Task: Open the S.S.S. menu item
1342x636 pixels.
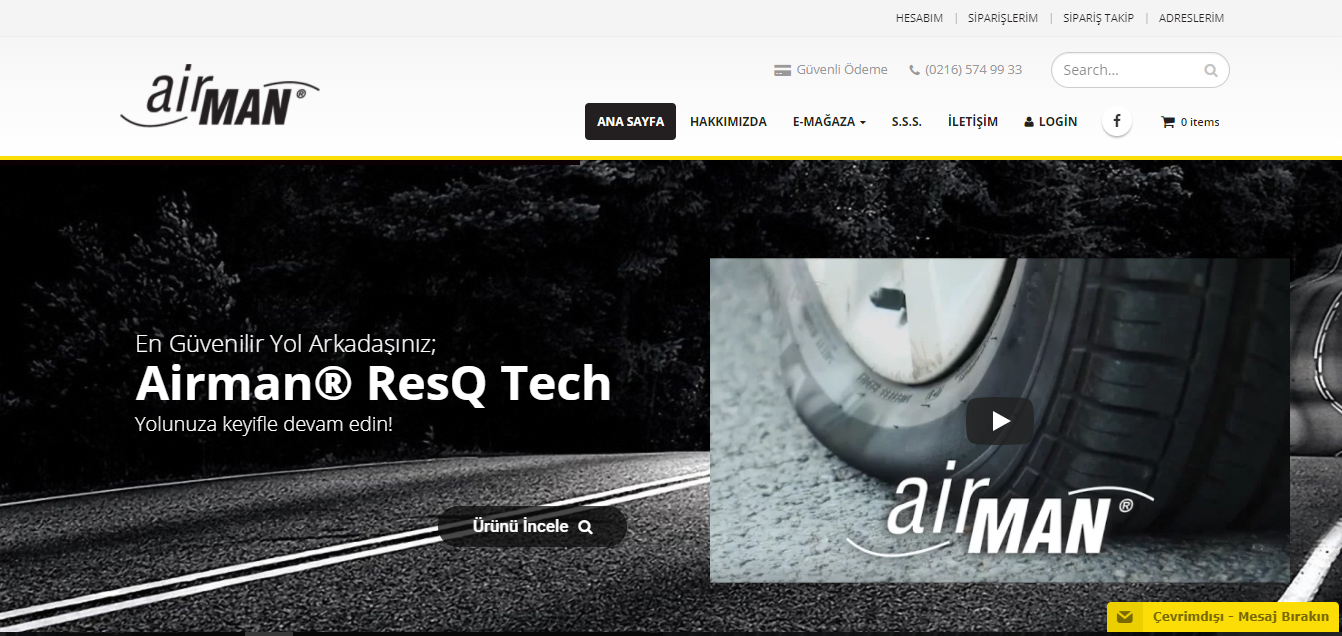Action: [x=906, y=122]
